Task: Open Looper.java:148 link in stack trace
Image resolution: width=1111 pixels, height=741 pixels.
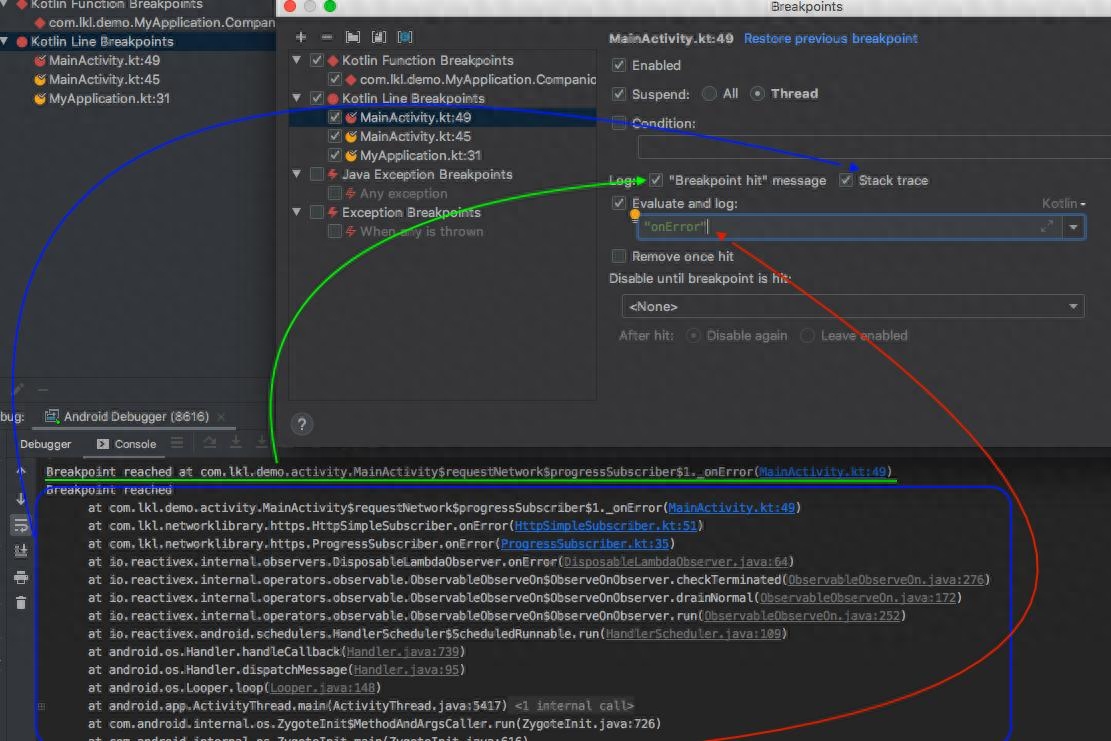Action: (322, 688)
